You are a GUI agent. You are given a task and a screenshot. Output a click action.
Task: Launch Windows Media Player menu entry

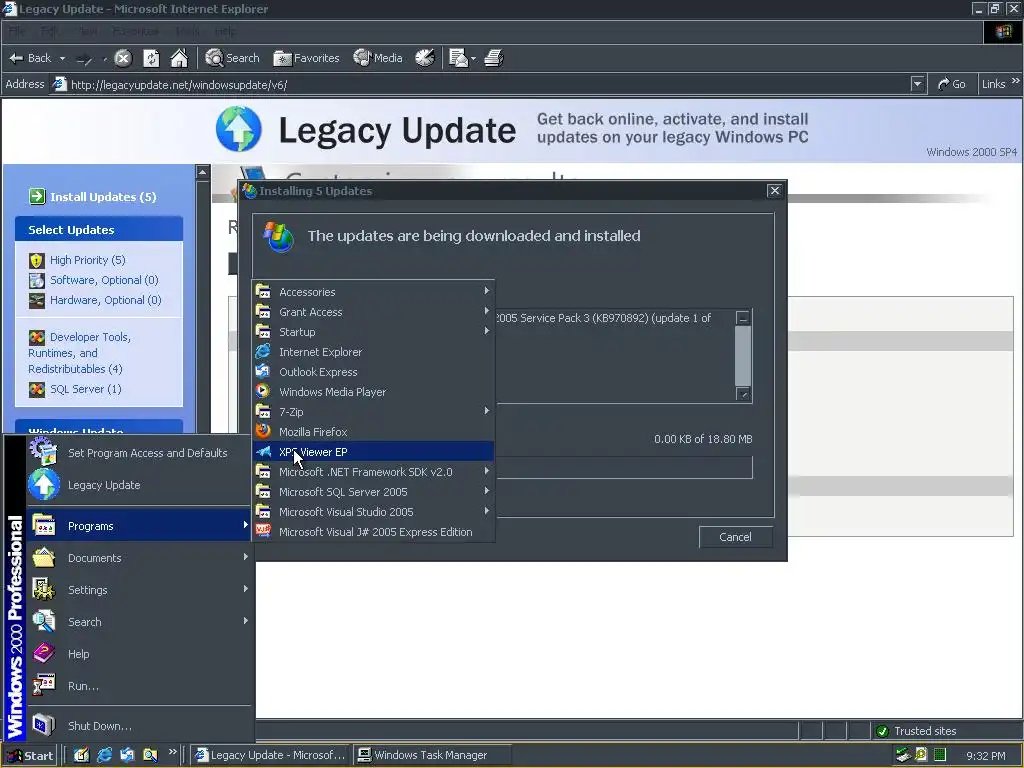374,392
